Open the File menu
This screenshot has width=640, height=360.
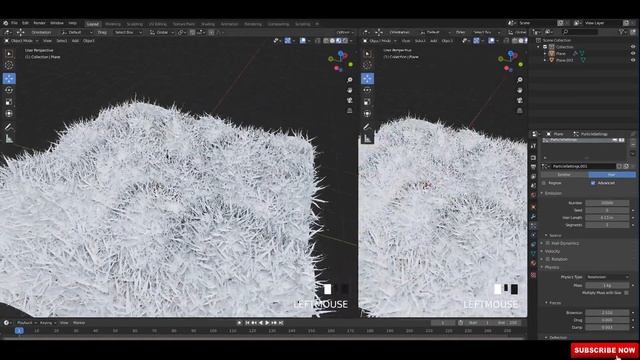coord(15,23)
